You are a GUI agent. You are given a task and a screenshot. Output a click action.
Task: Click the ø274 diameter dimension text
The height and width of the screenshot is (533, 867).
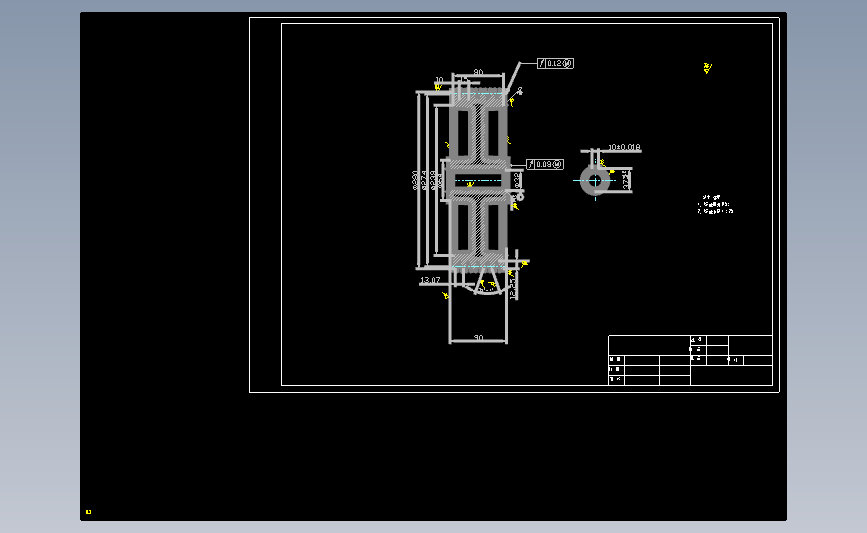point(424,180)
